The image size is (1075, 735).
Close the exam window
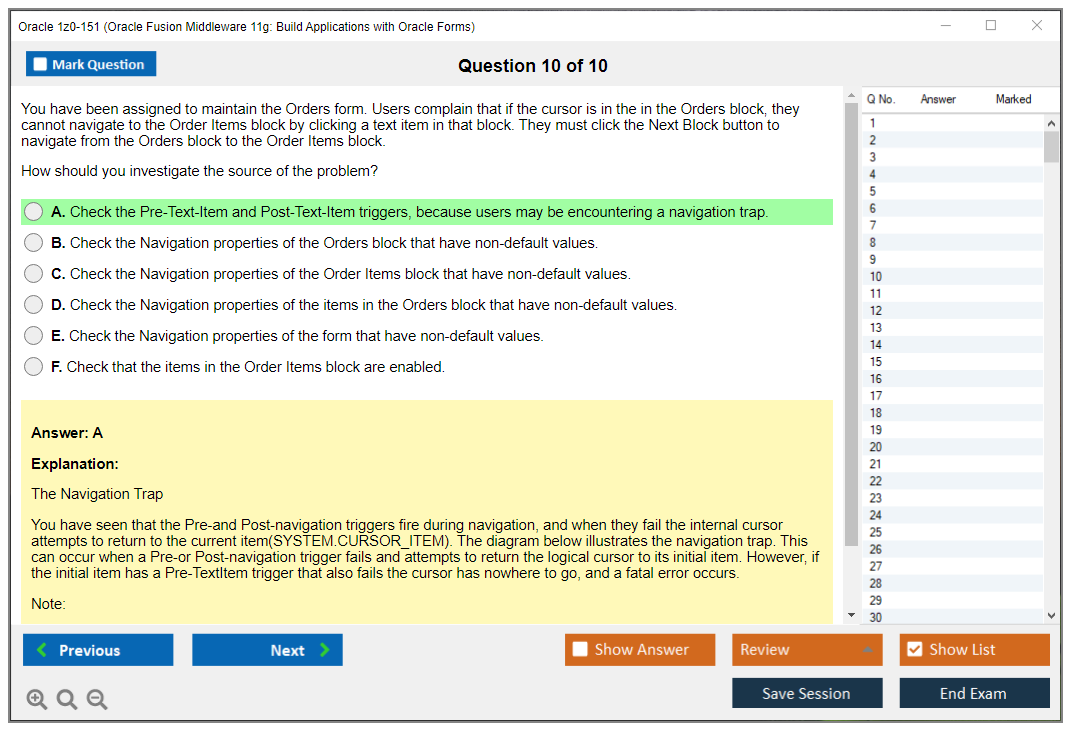click(1036, 26)
